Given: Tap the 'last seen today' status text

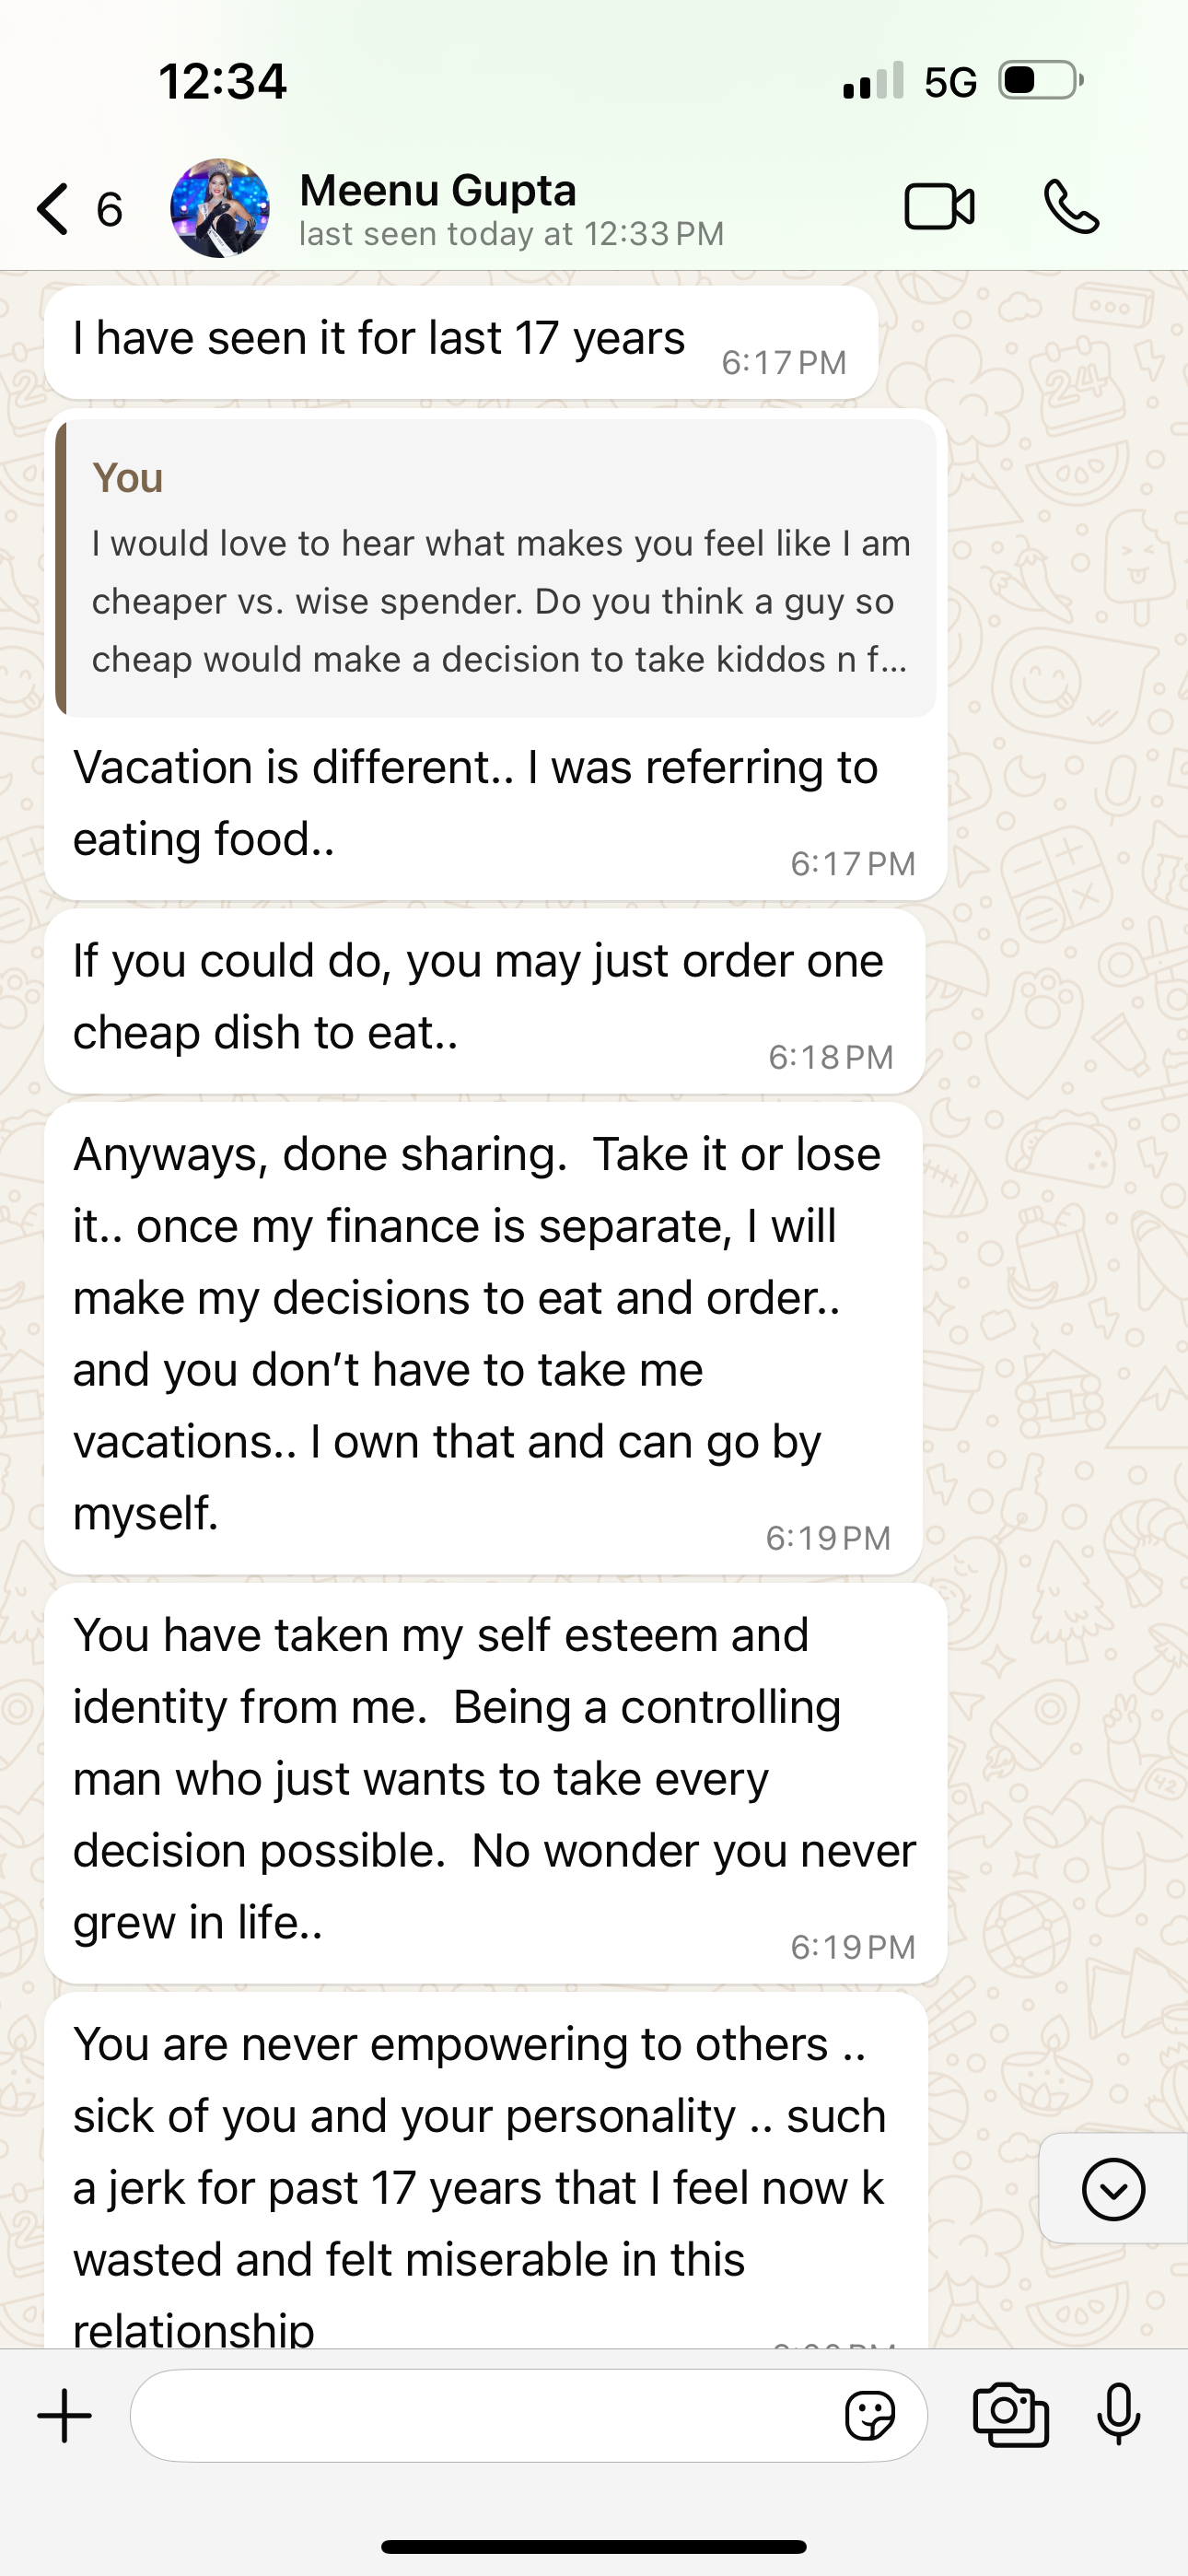Looking at the screenshot, I should [511, 234].
